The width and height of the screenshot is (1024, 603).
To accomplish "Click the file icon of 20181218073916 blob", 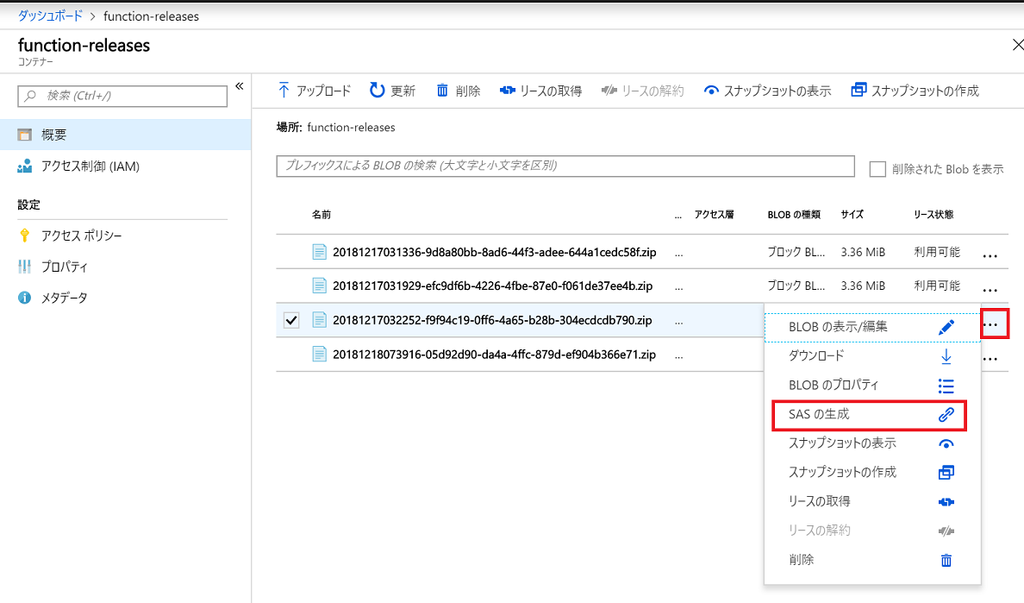I will 319,355.
